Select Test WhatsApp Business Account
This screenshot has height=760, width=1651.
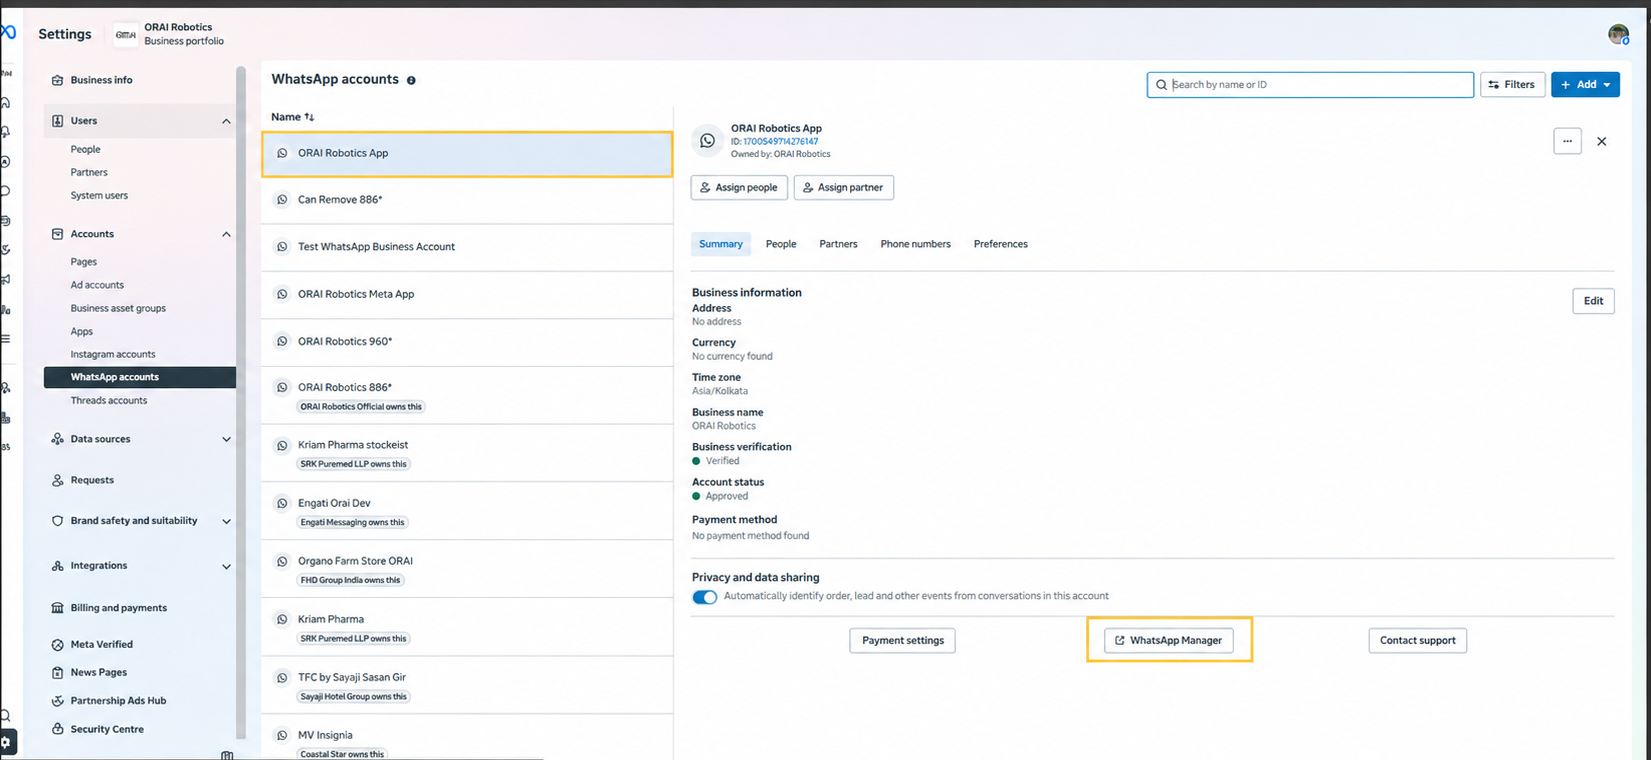[467, 247]
